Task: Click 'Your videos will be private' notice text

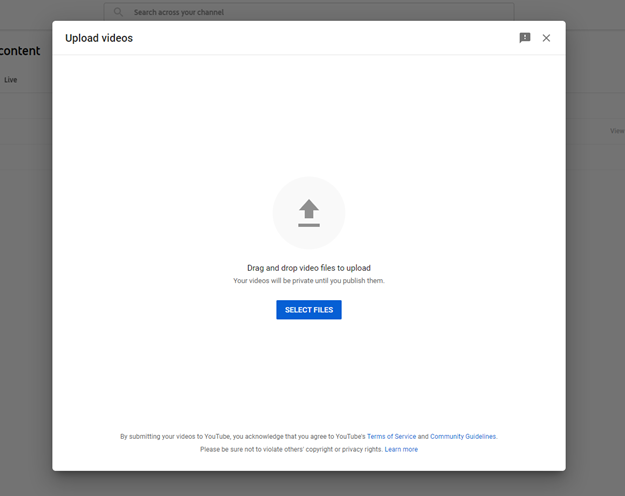Action: (309, 281)
